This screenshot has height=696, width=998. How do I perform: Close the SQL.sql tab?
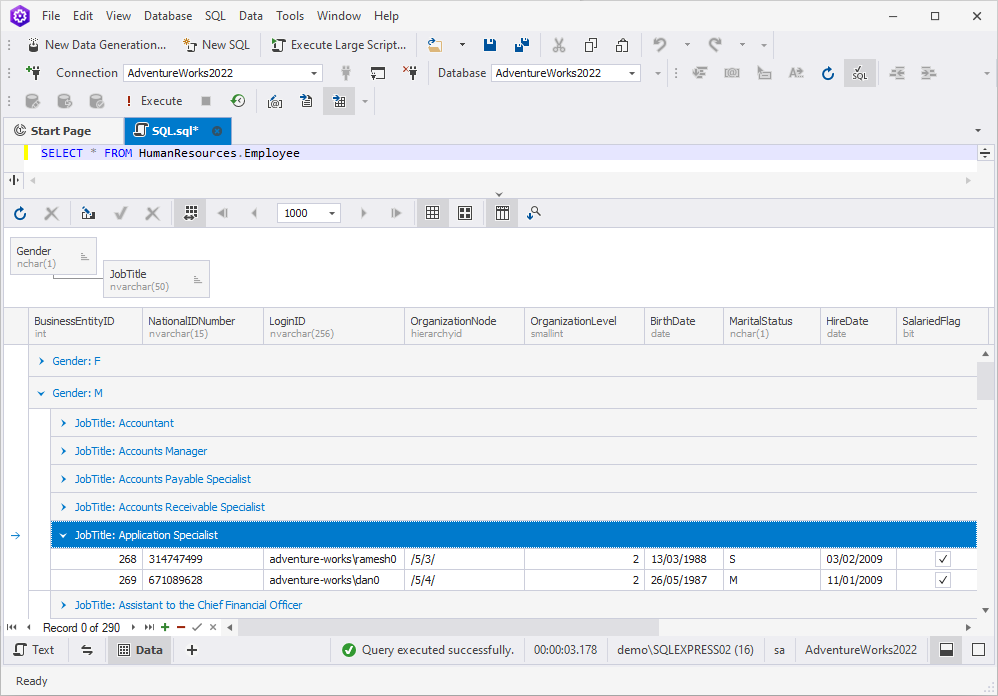(x=217, y=131)
